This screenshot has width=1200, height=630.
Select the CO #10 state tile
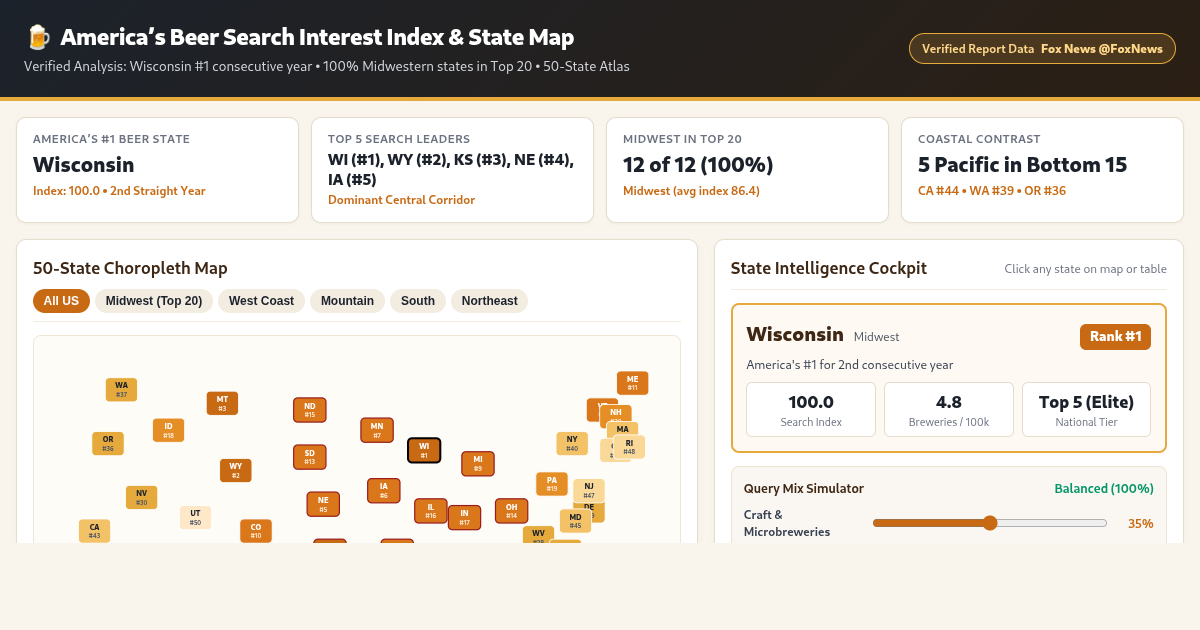[256, 531]
